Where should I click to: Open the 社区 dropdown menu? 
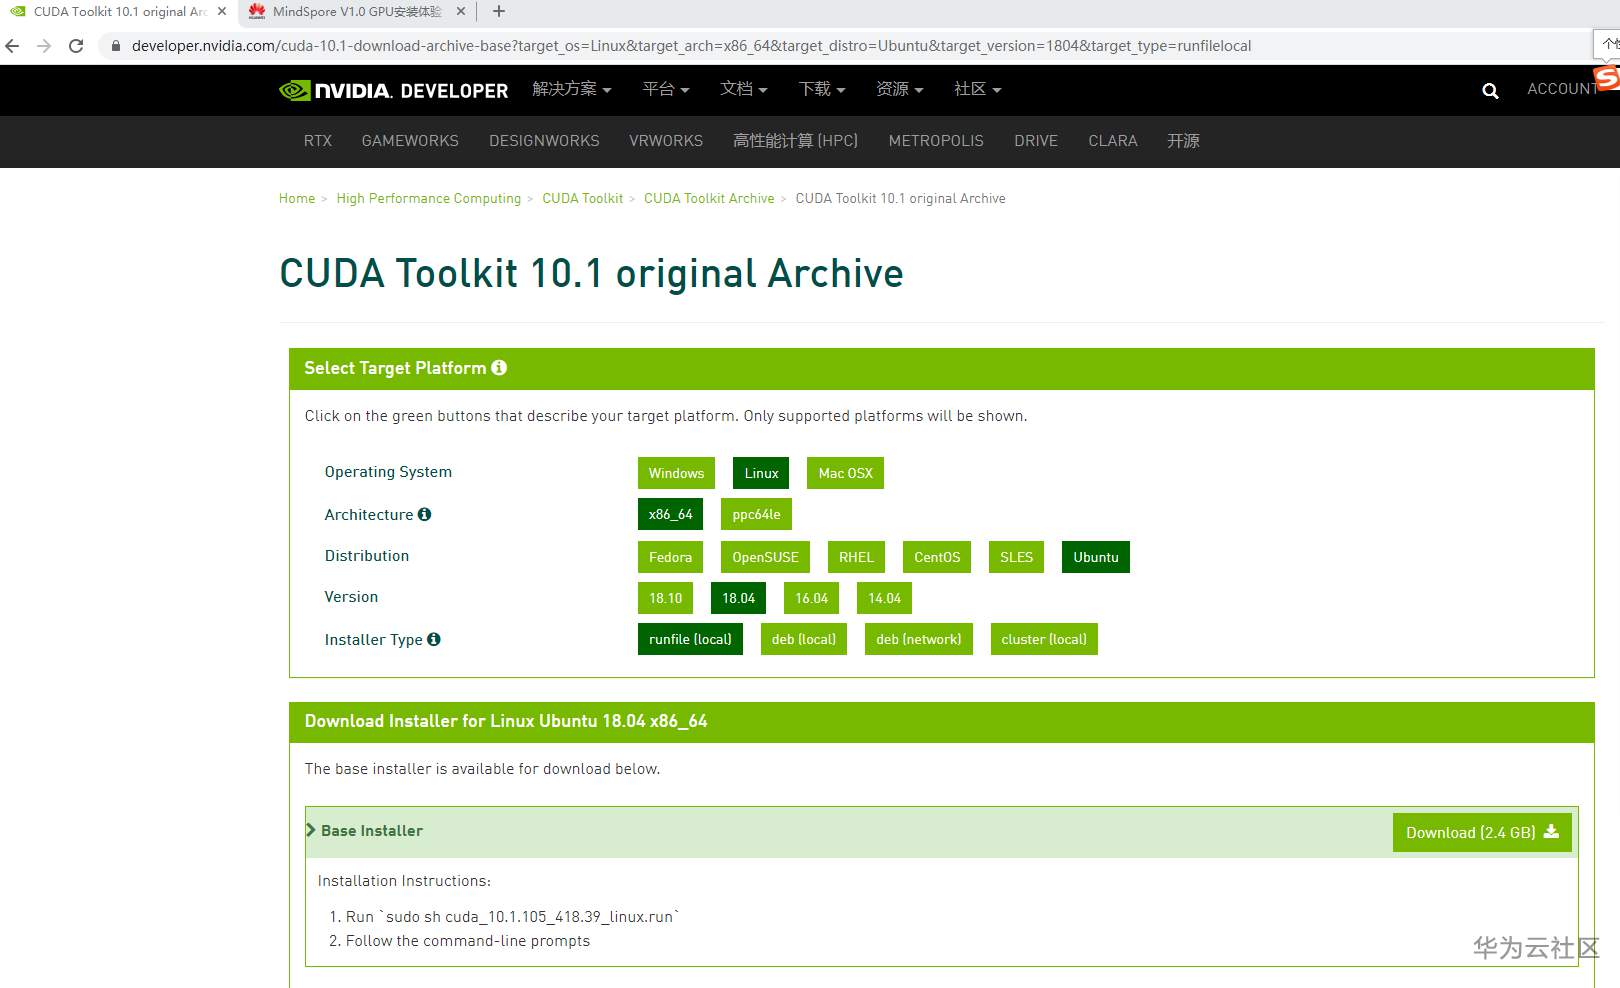coord(978,89)
